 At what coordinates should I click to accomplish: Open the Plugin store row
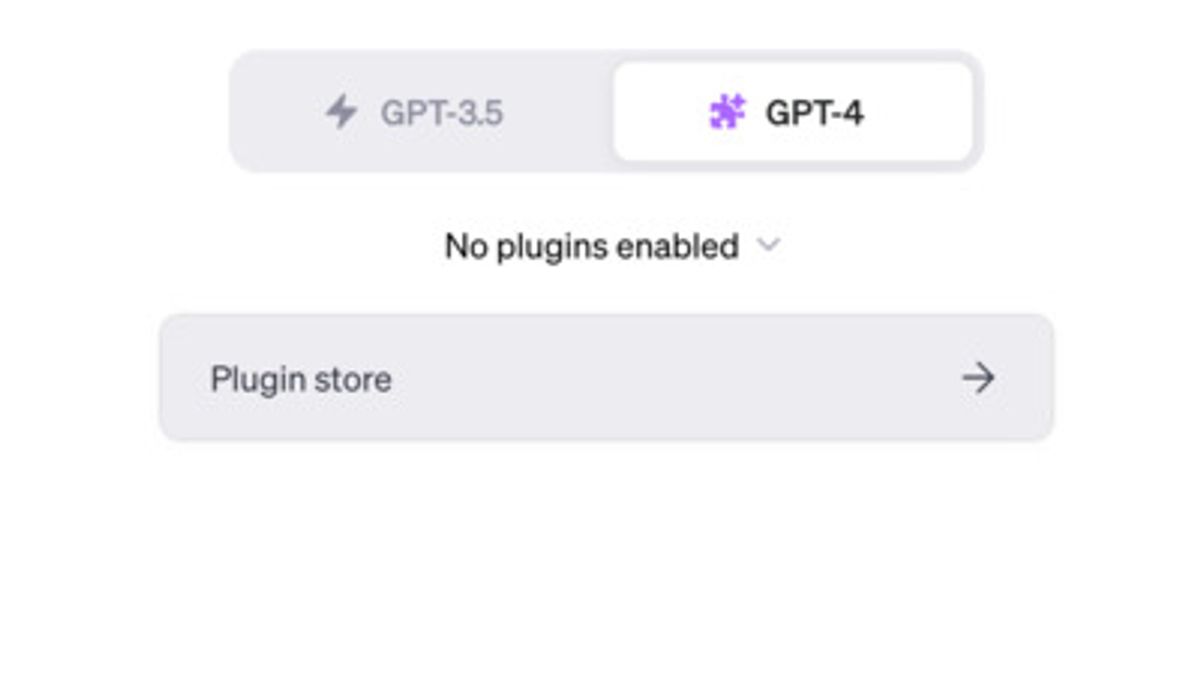point(606,378)
